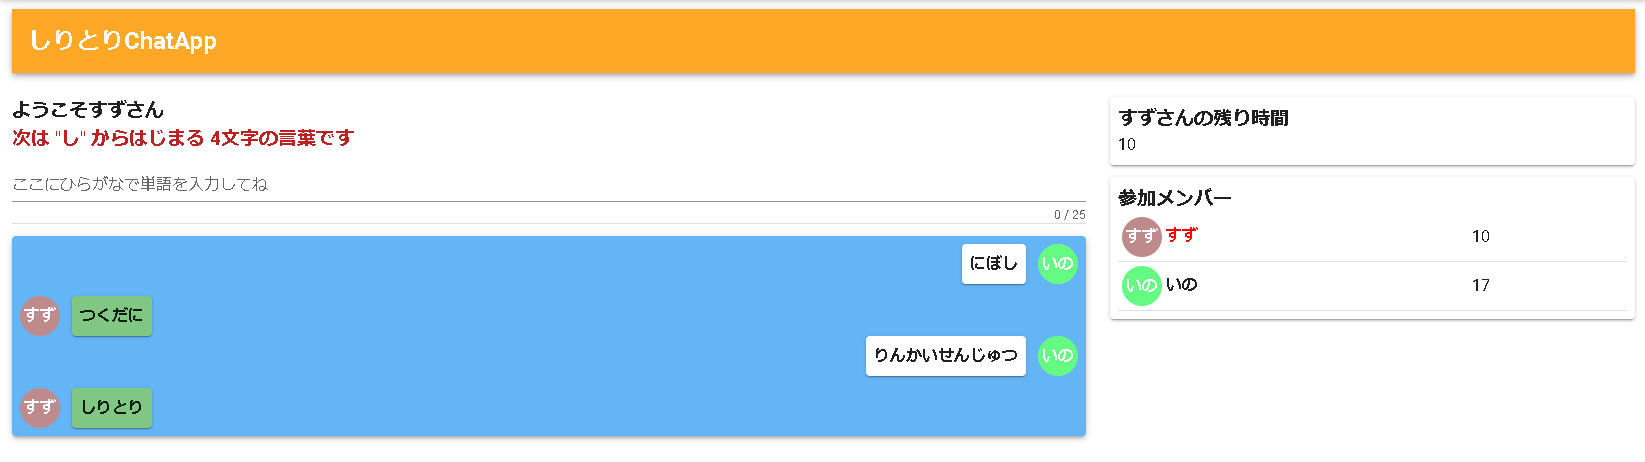
Task: Click the red next-word hint text
Action: (x=183, y=138)
